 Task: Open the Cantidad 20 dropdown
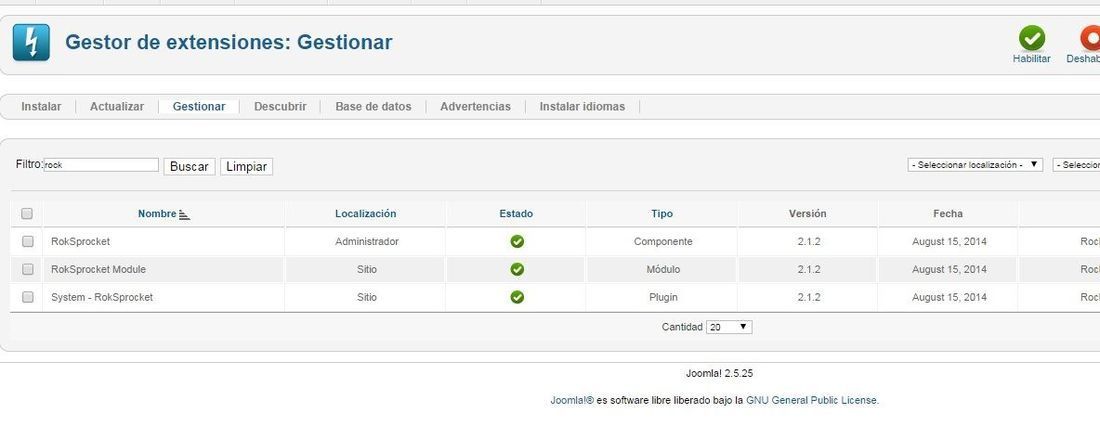[729, 327]
